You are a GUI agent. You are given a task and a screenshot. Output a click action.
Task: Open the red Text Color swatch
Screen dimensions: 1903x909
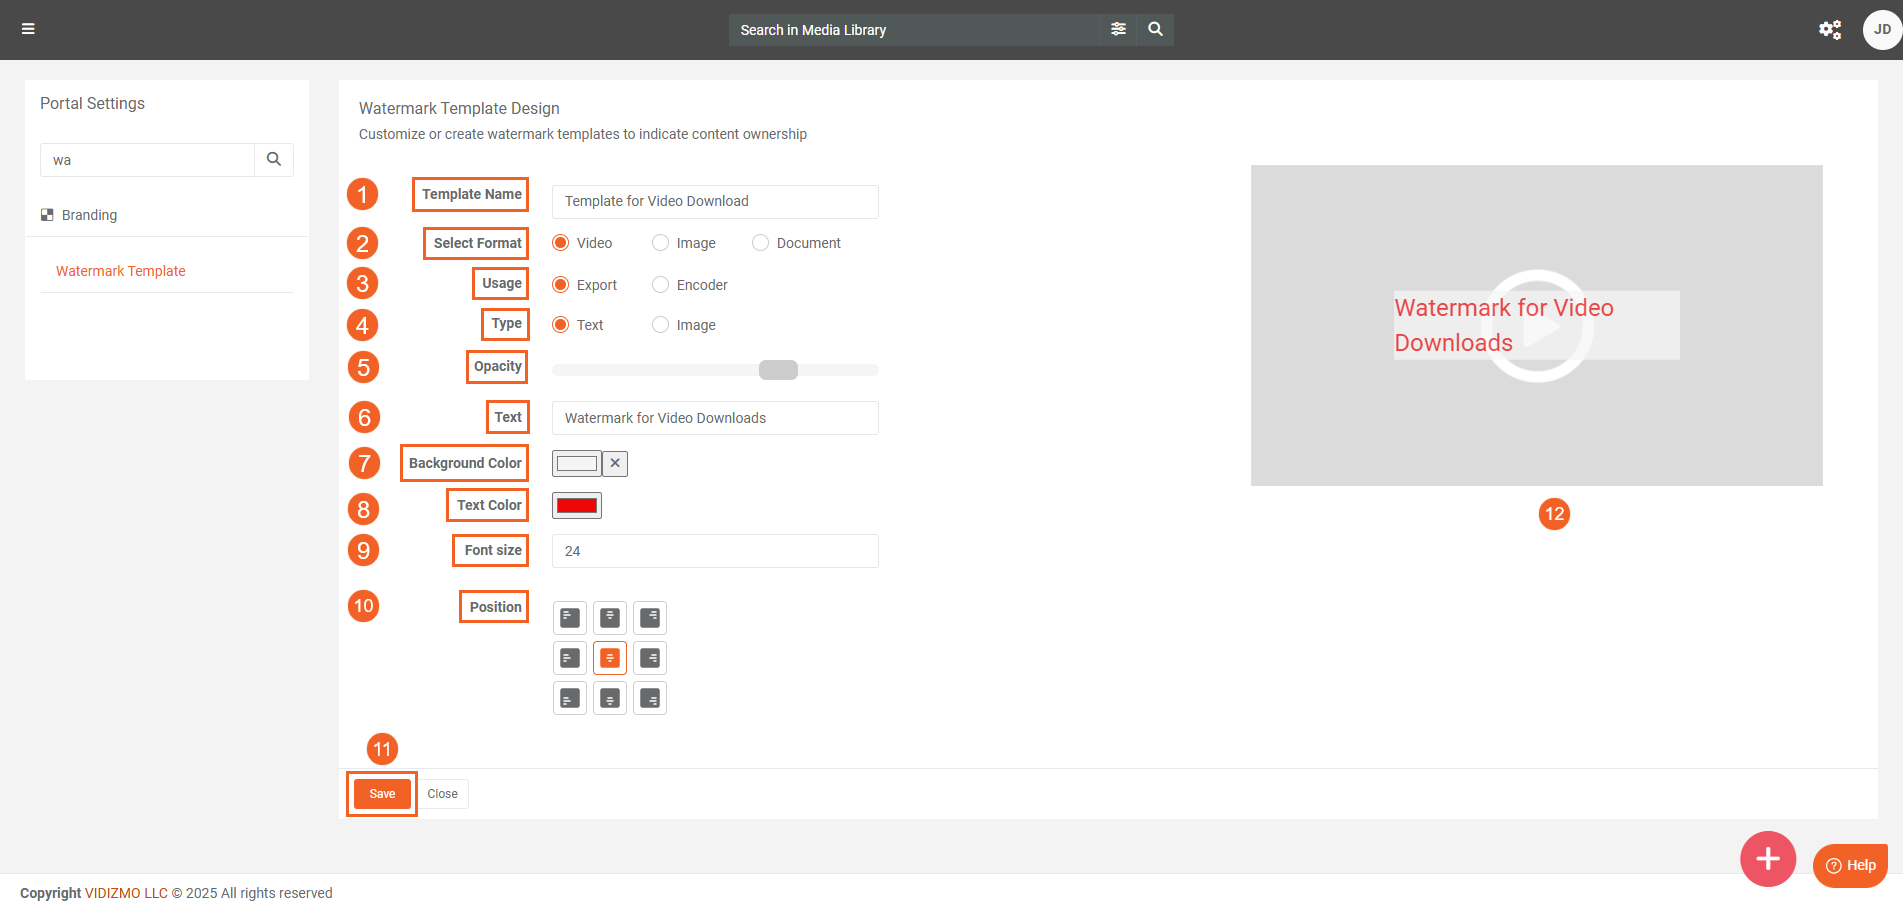tap(577, 506)
